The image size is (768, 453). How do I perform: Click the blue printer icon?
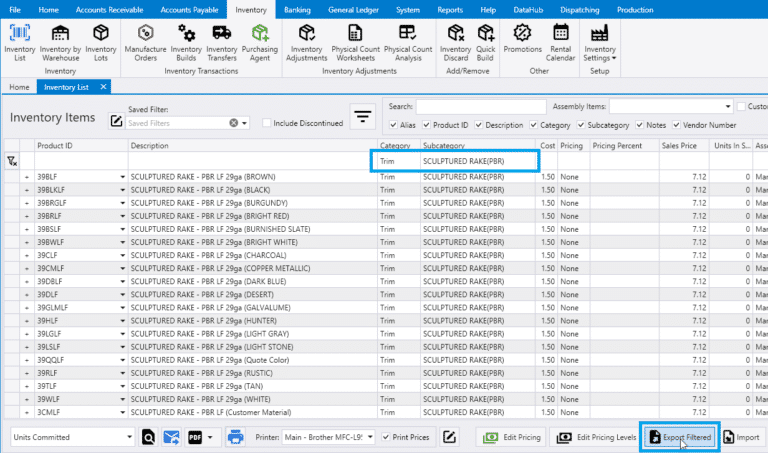235,437
